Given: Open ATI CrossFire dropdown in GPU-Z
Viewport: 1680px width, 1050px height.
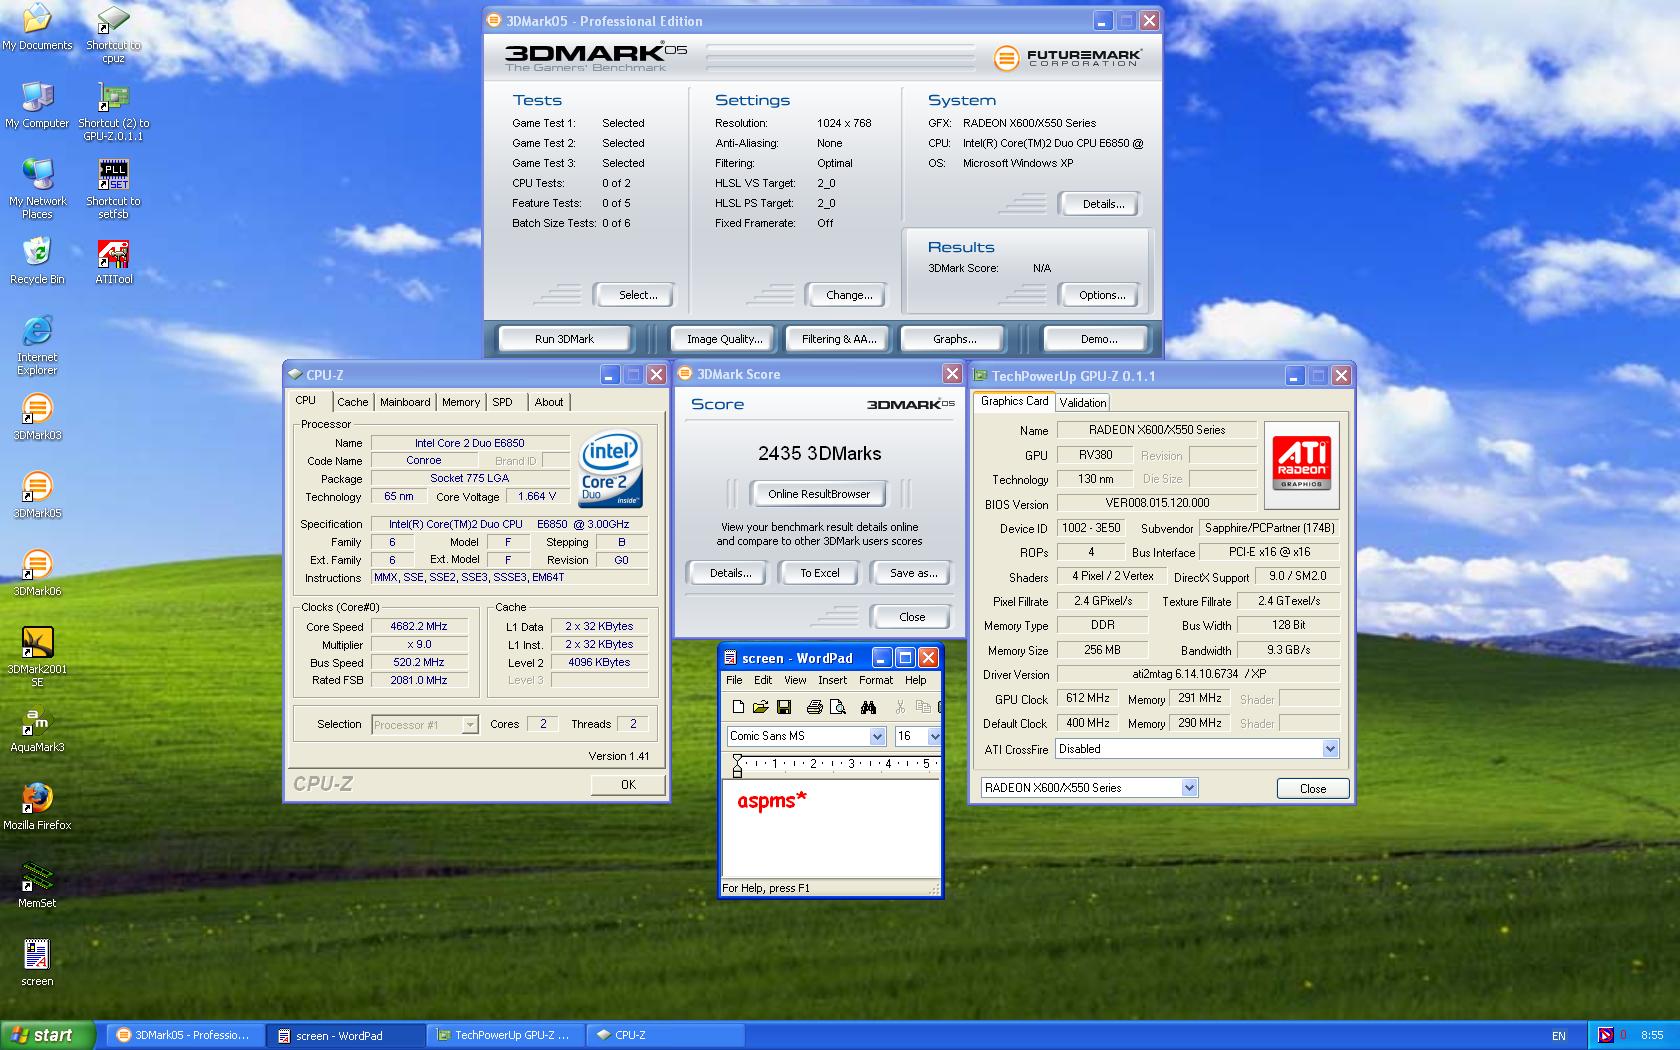Looking at the screenshot, I should (1330, 749).
